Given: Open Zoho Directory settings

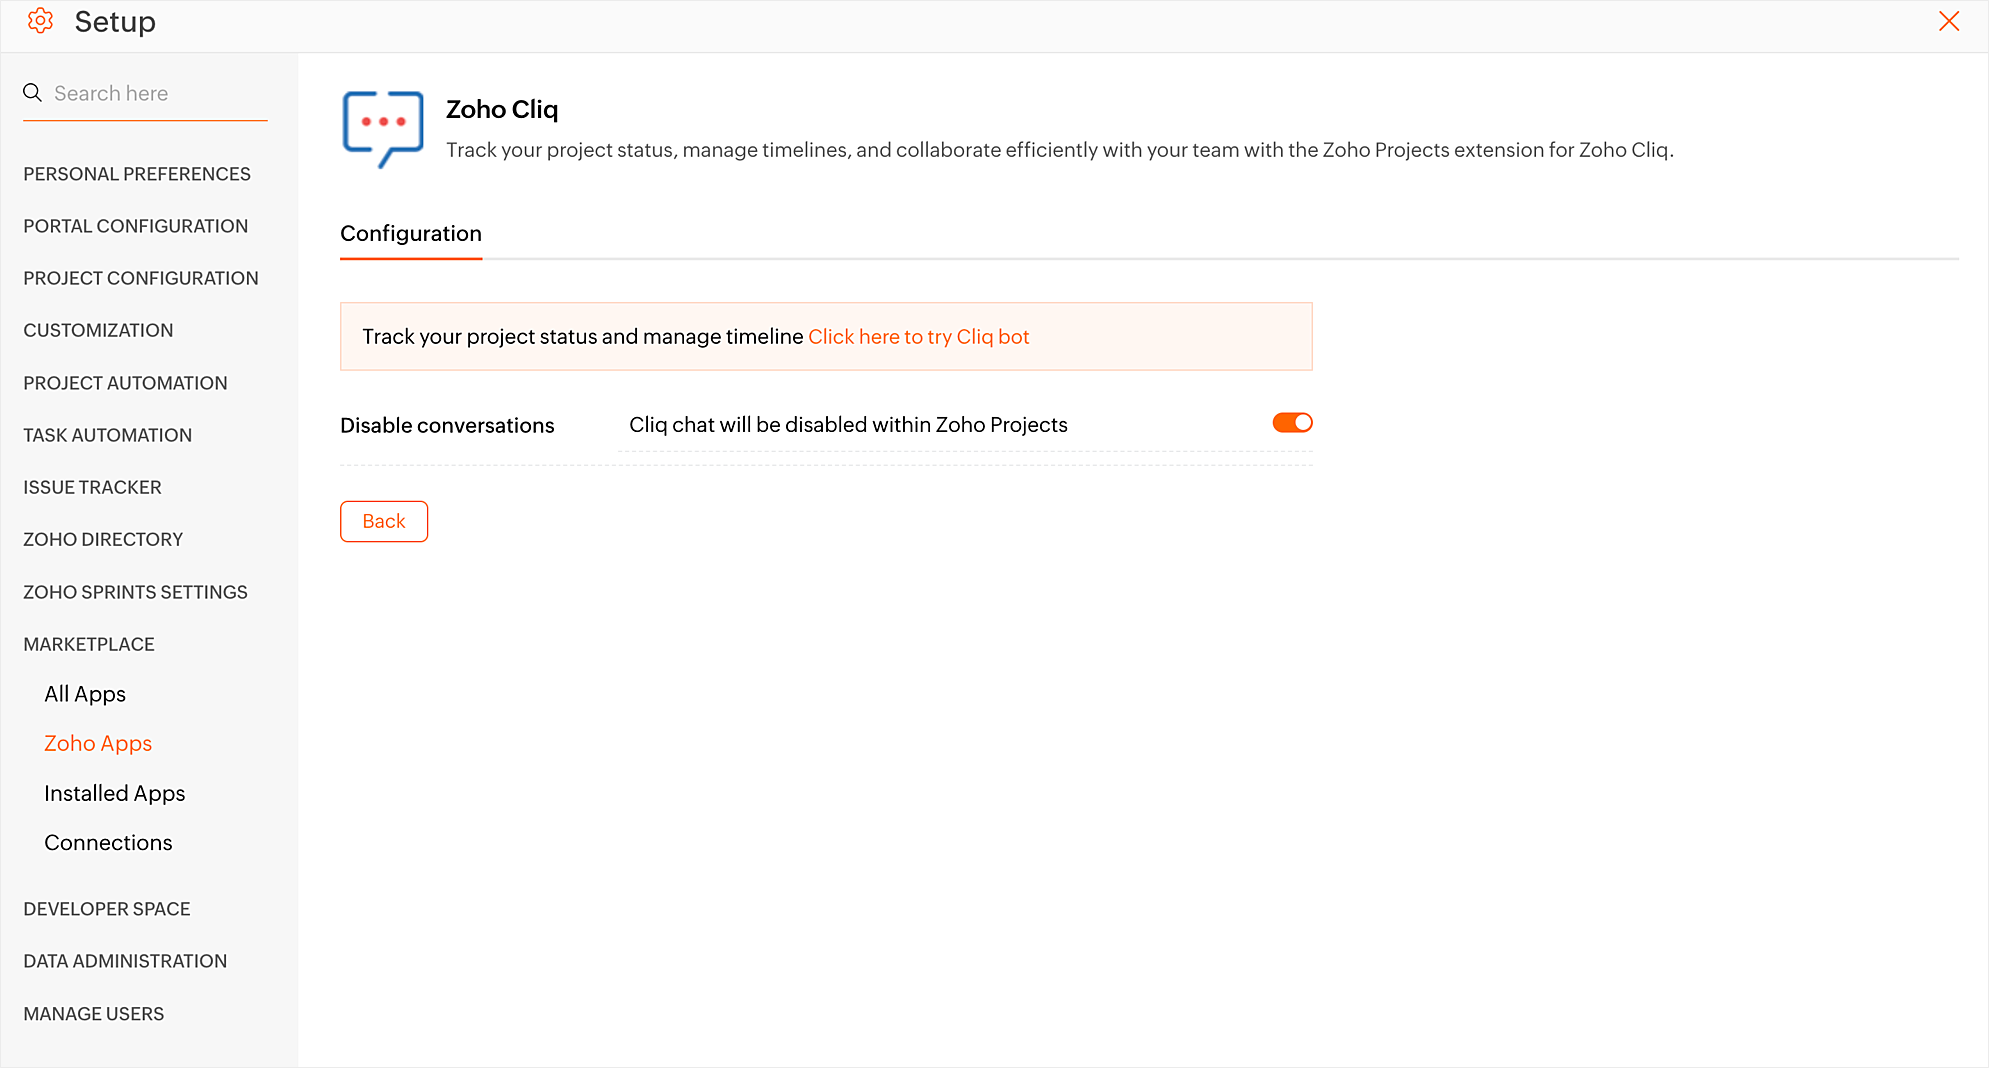Looking at the screenshot, I should click(x=103, y=539).
